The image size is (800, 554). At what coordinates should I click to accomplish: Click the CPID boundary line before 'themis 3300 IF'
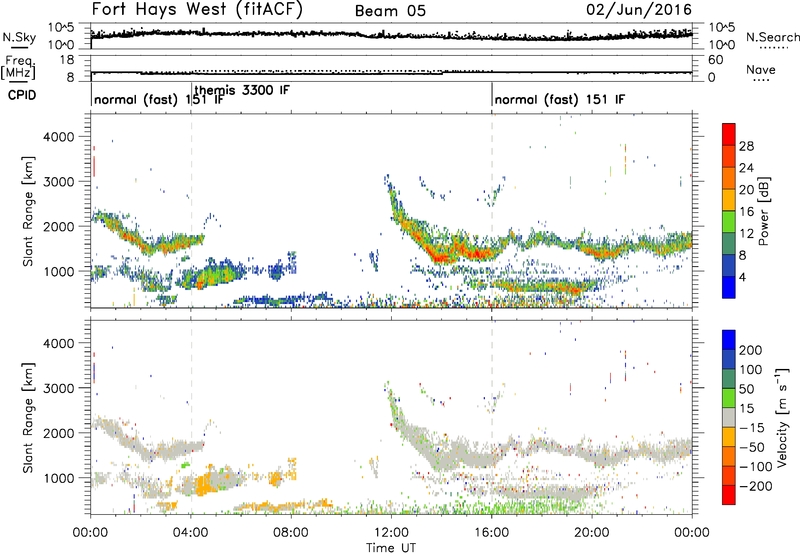pos(191,94)
